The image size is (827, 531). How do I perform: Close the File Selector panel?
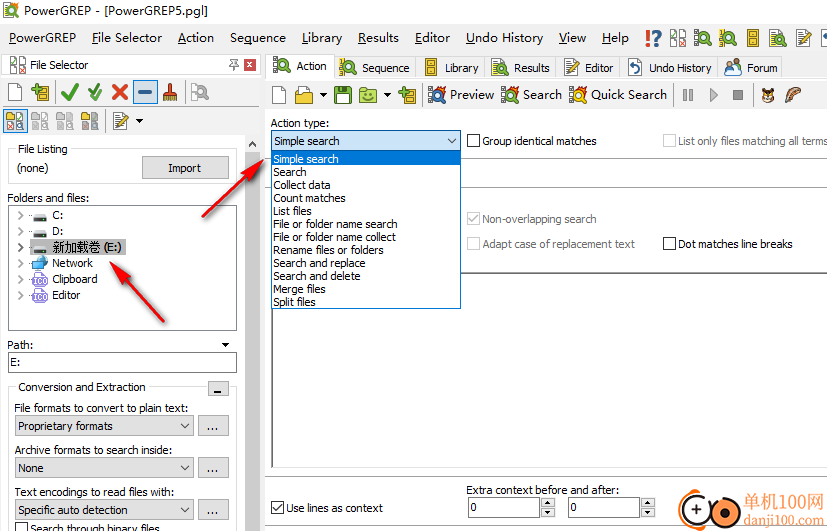pyautogui.click(x=250, y=65)
